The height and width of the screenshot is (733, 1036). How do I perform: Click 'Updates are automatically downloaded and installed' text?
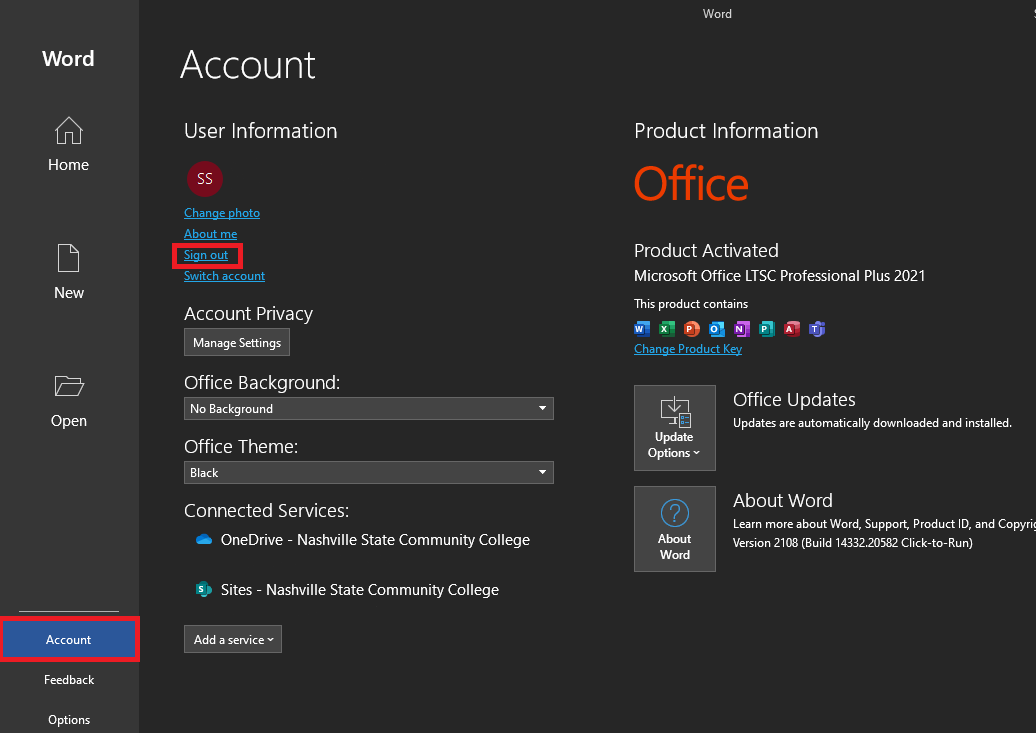coord(872,423)
